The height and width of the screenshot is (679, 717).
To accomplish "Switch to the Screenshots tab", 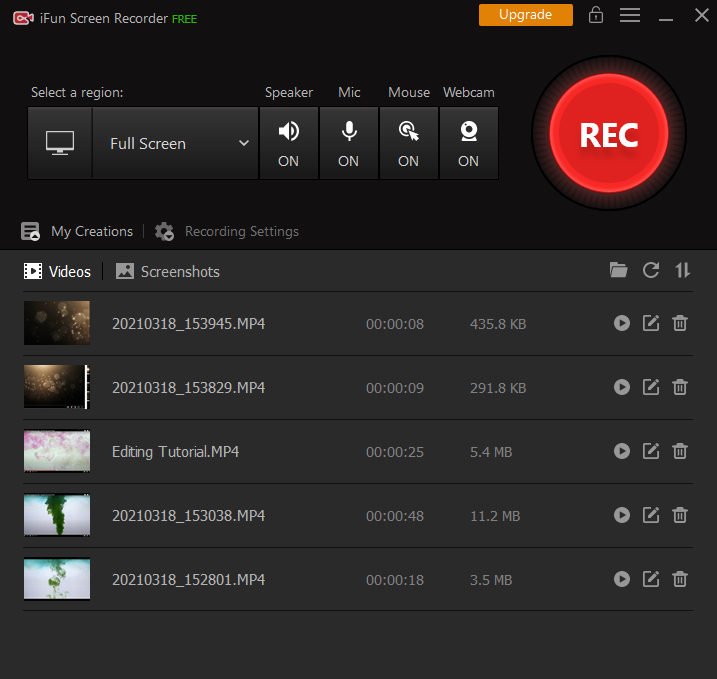I will coord(168,271).
